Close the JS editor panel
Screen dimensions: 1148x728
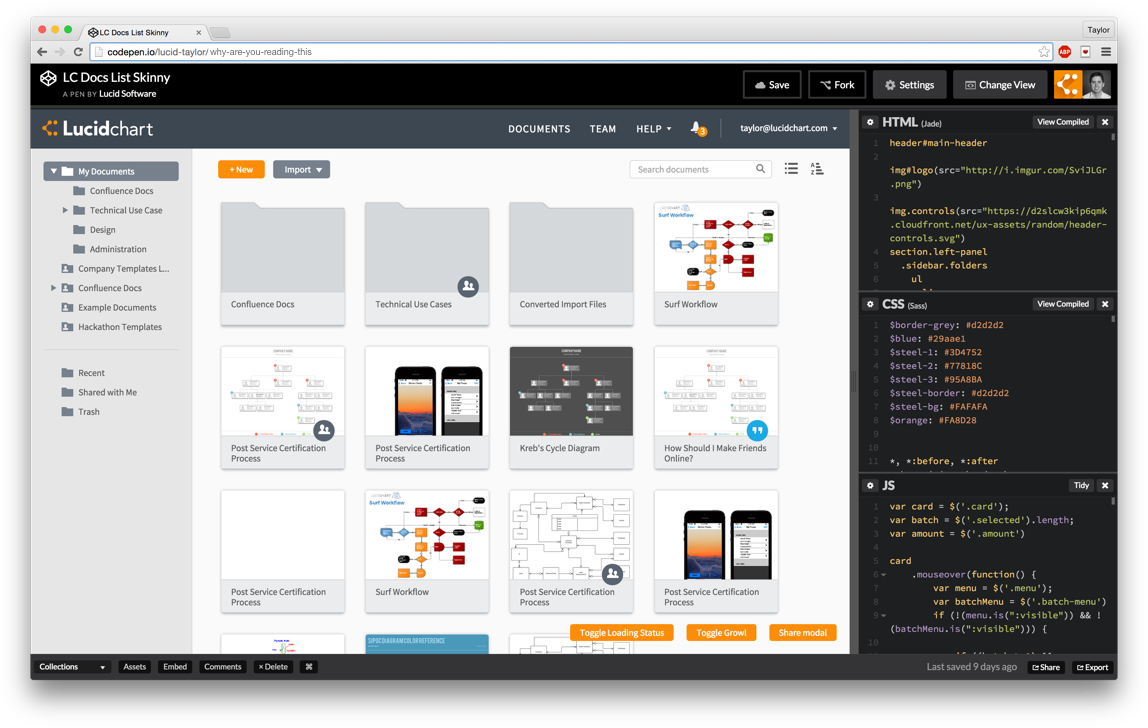point(1105,486)
